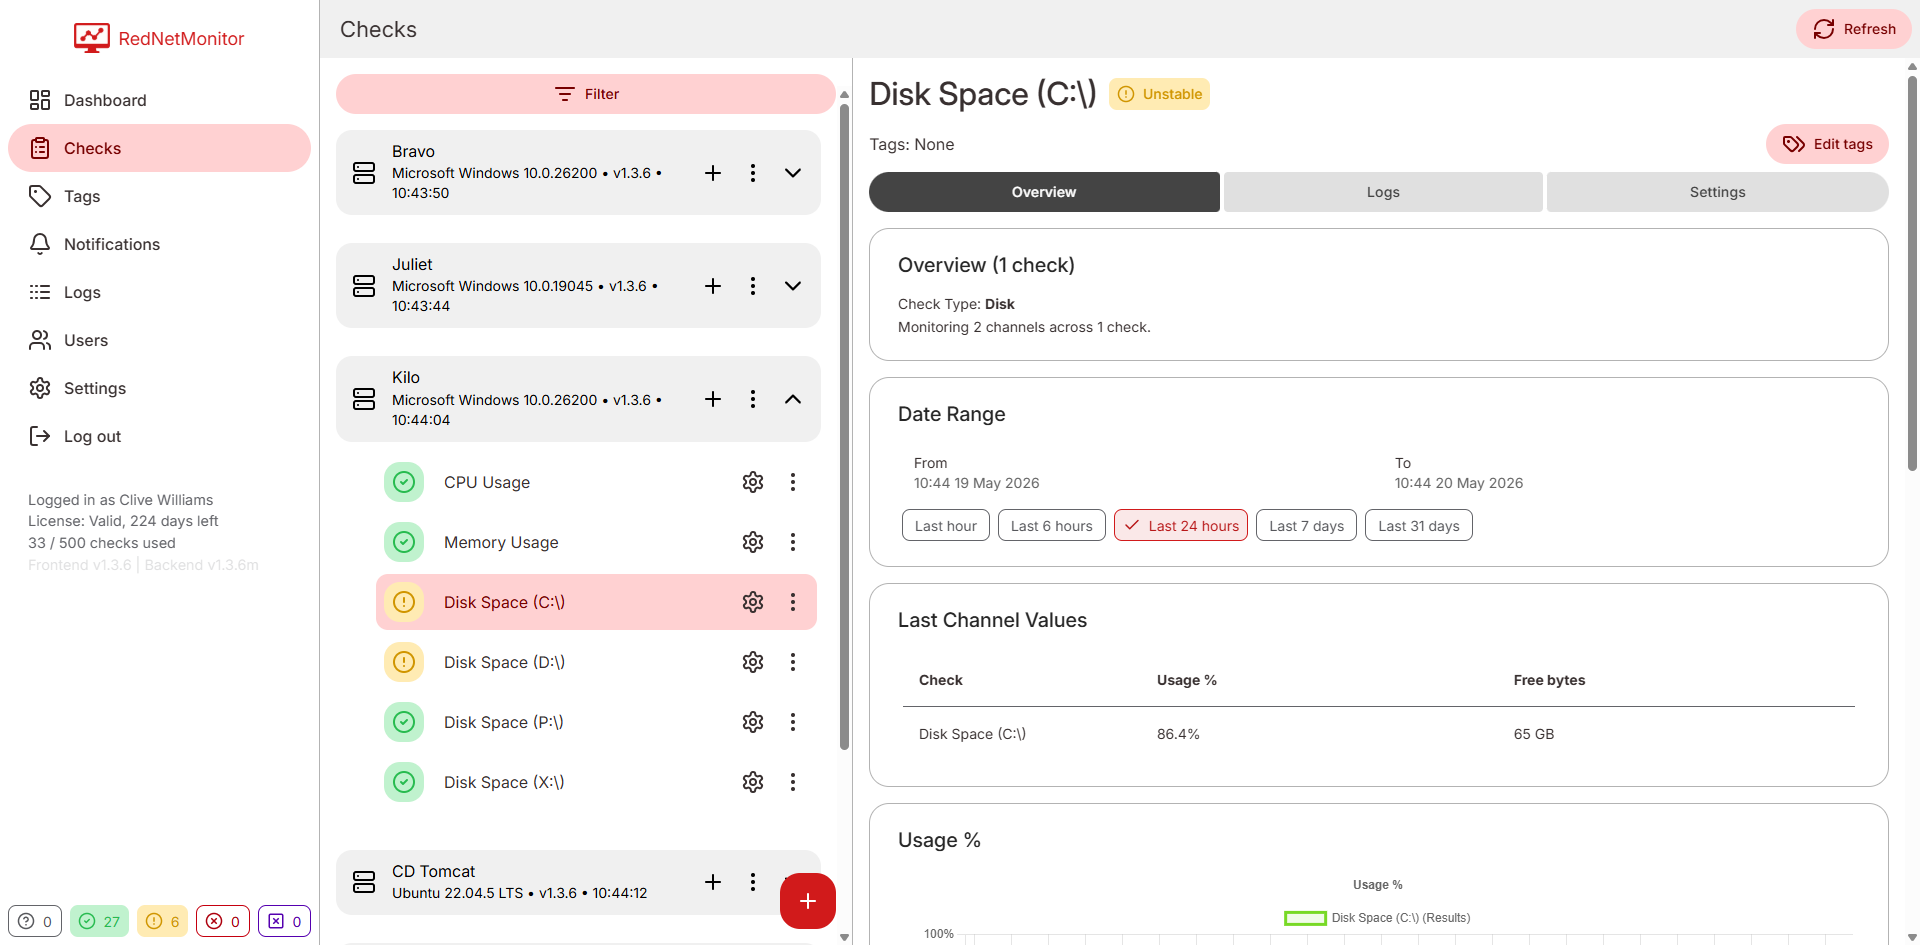
Task: Open Juliet host more-options menu
Action: [x=753, y=286]
